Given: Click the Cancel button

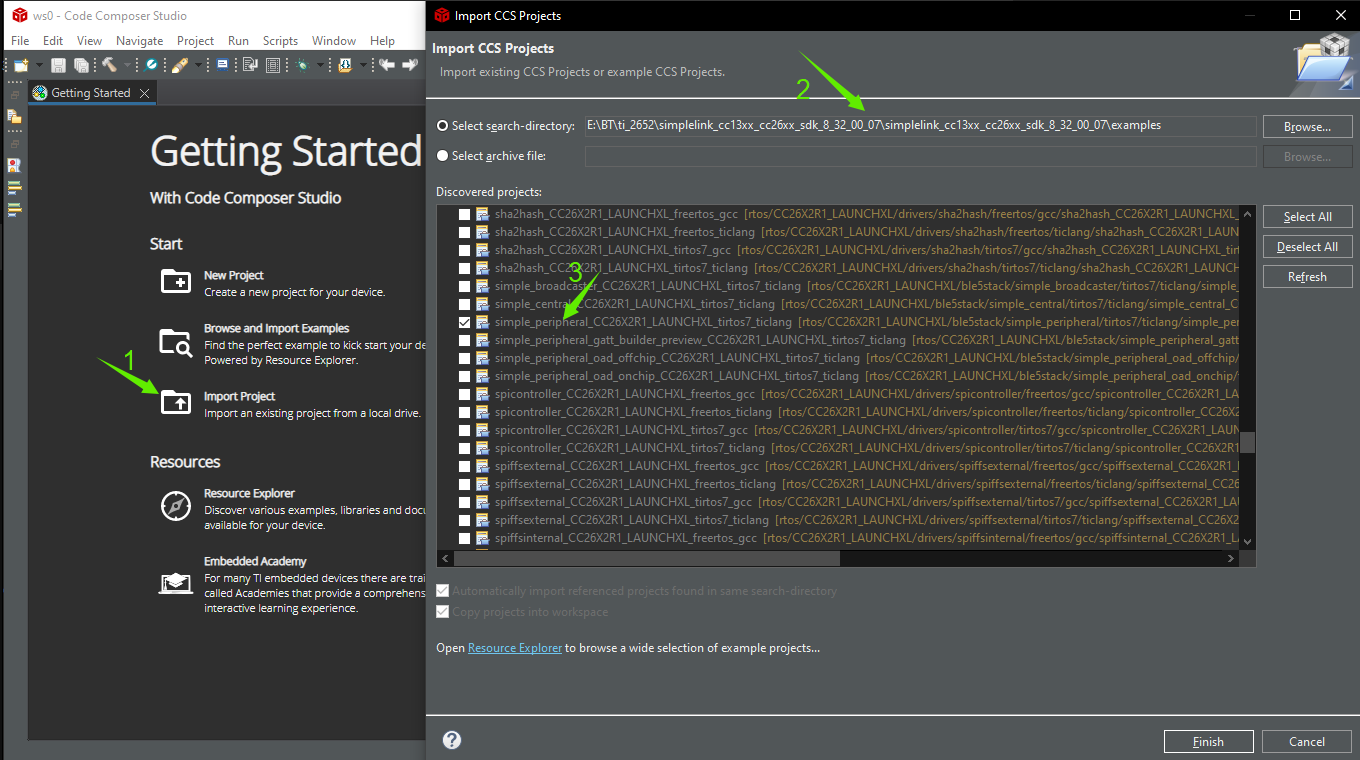Looking at the screenshot, I should (1306, 741).
